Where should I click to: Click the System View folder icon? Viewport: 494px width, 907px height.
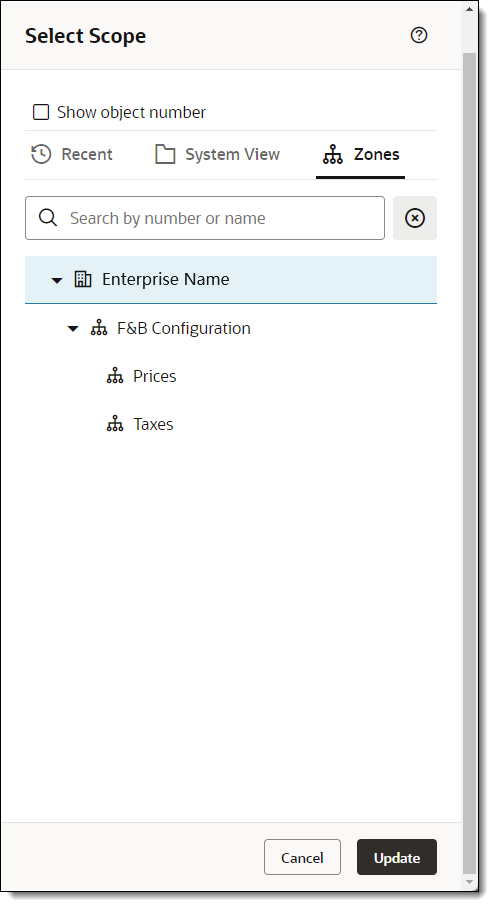[165, 154]
